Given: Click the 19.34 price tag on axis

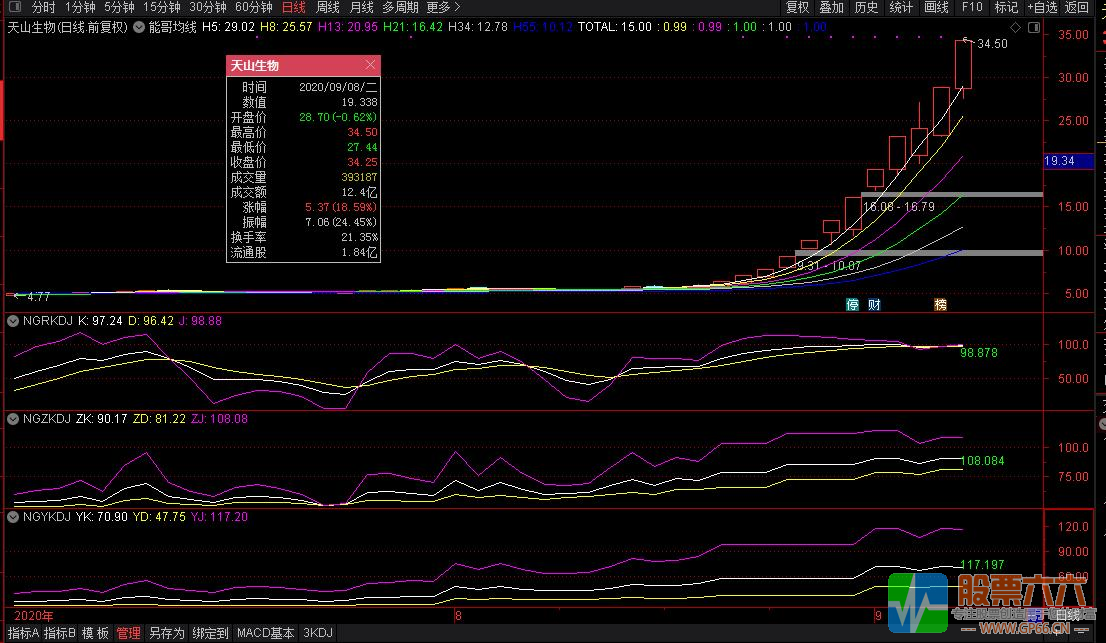Looking at the screenshot, I should click(1068, 161).
